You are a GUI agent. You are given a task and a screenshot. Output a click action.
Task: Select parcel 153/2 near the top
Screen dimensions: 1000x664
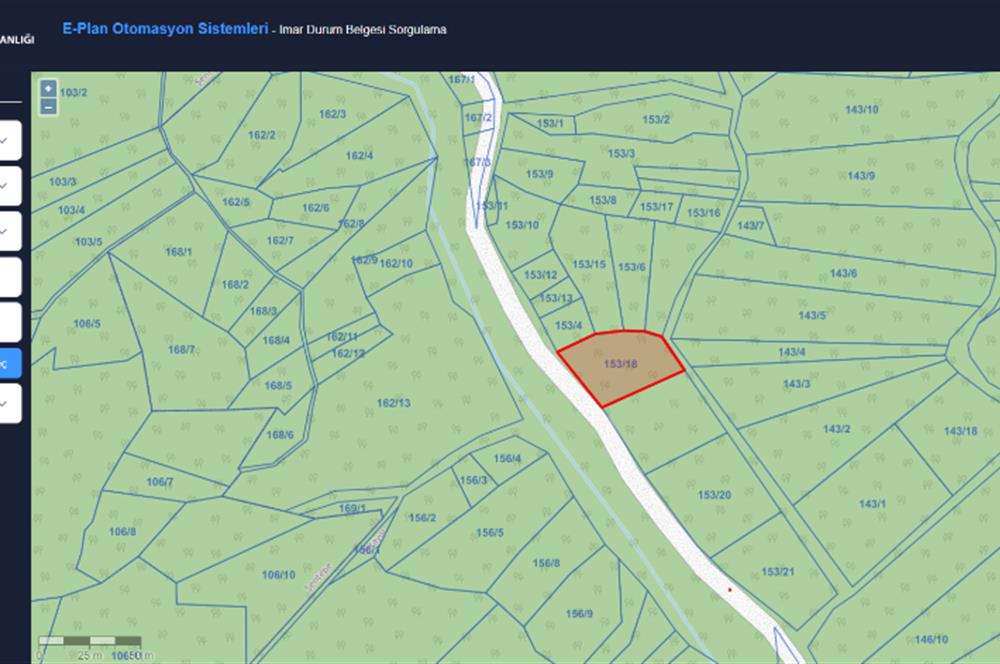tap(656, 120)
